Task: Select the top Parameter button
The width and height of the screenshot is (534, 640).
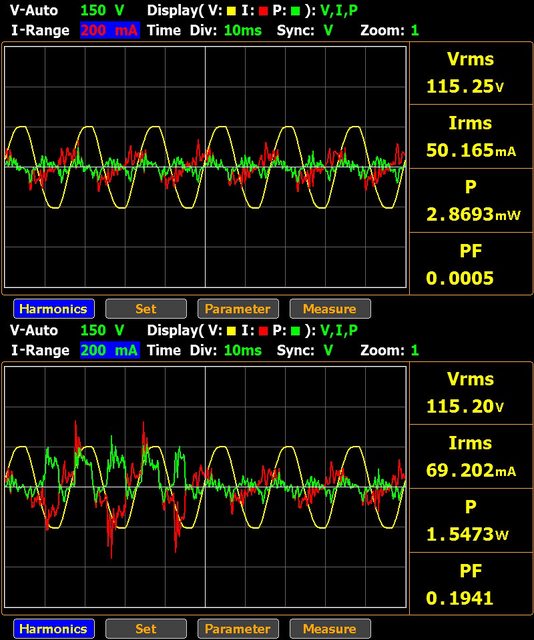Action: coord(238,309)
